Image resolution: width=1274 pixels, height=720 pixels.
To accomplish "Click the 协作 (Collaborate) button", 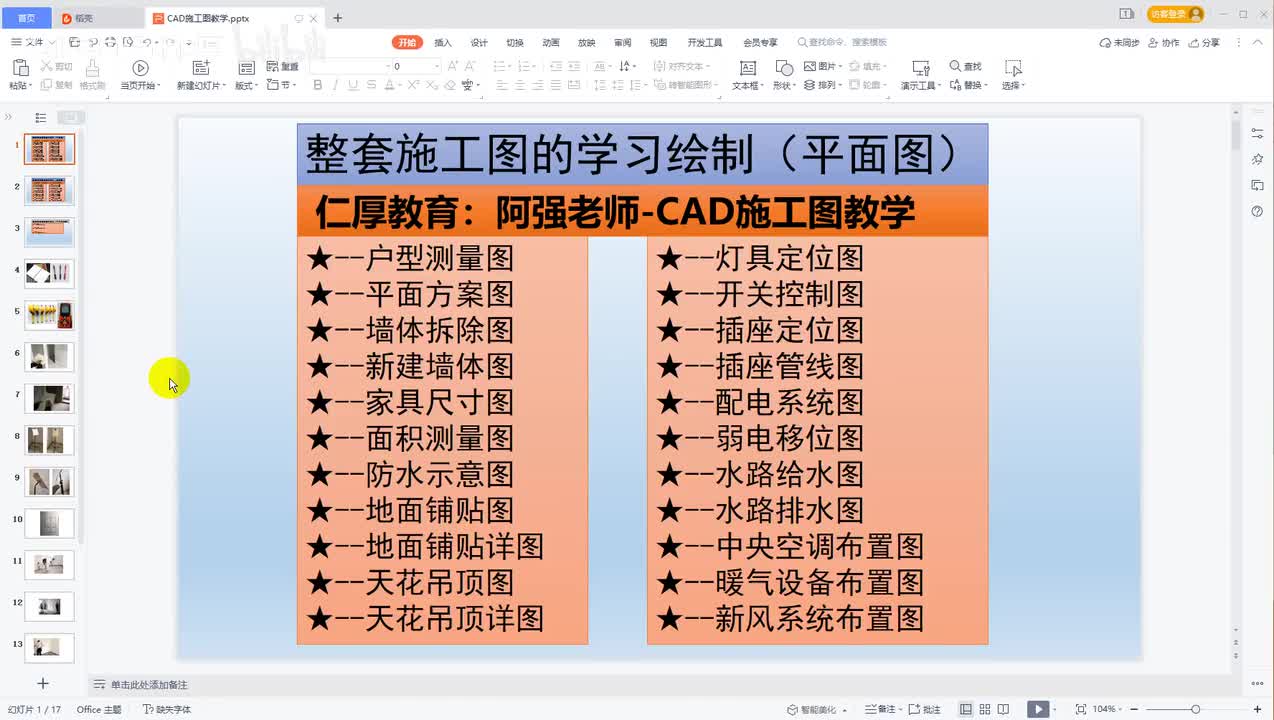I will [1164, 43].
